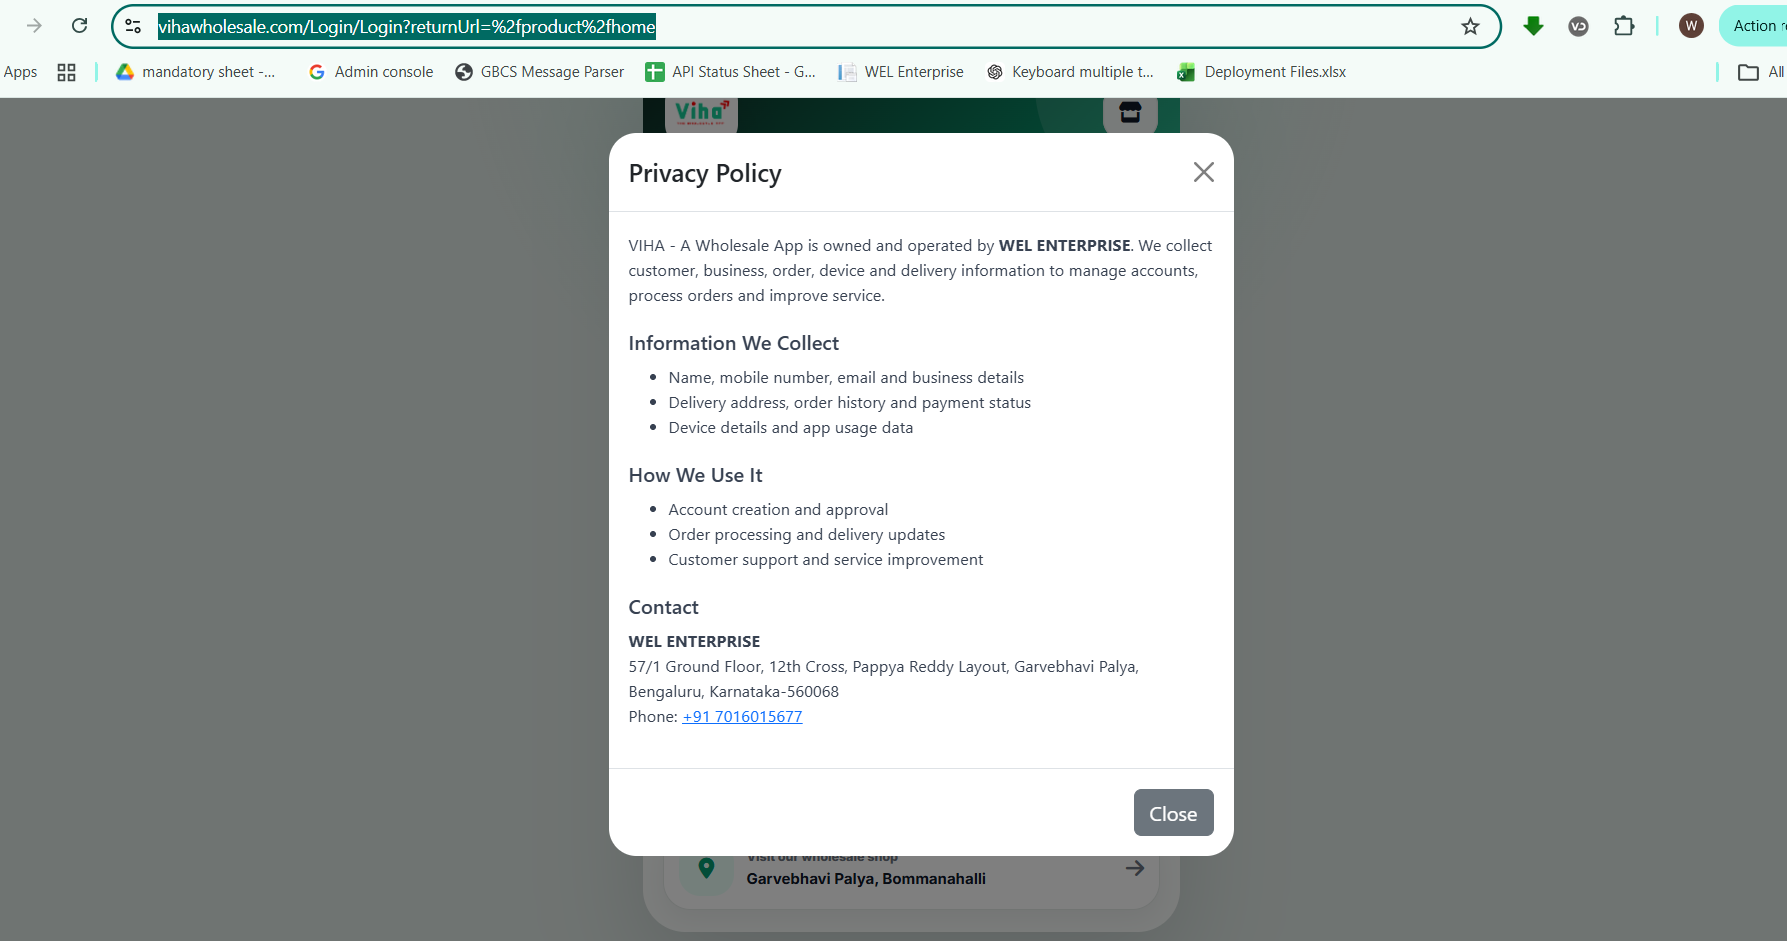Go forward with the browser arrow

click(34, 26)
